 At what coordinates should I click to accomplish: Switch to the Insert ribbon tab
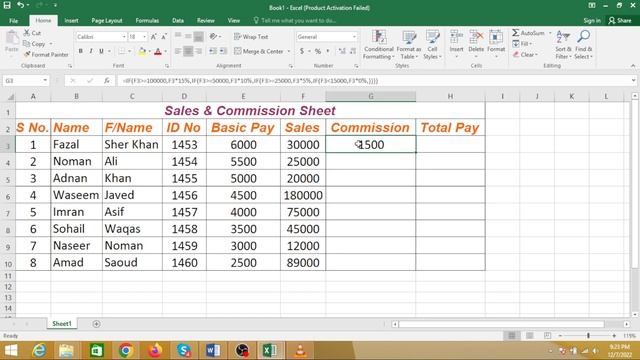(x=71, y=20)
